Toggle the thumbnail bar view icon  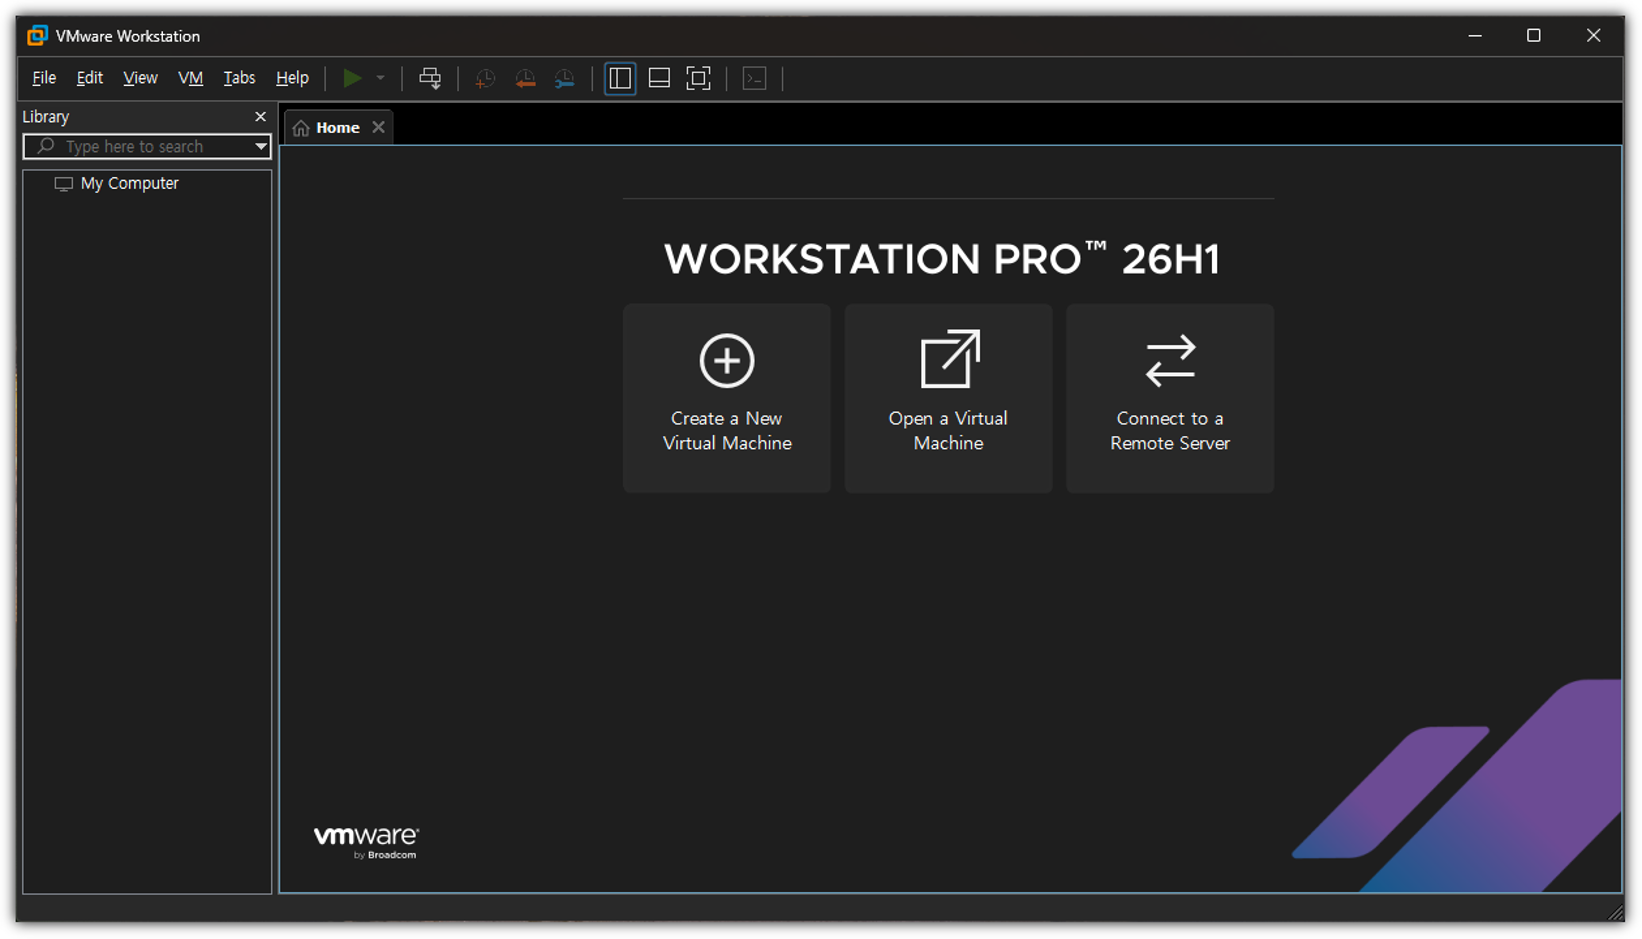pos(659,78)
